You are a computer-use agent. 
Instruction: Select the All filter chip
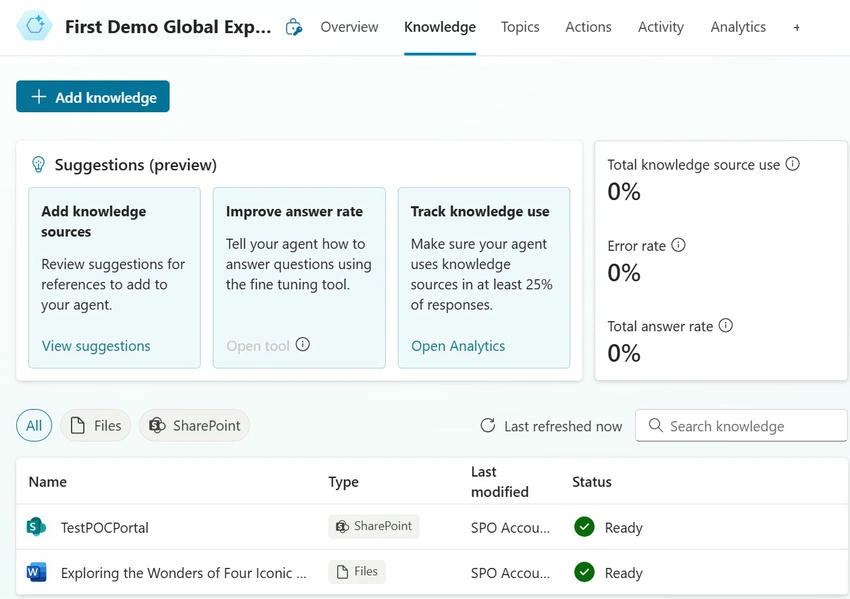[x=34, y=426]
